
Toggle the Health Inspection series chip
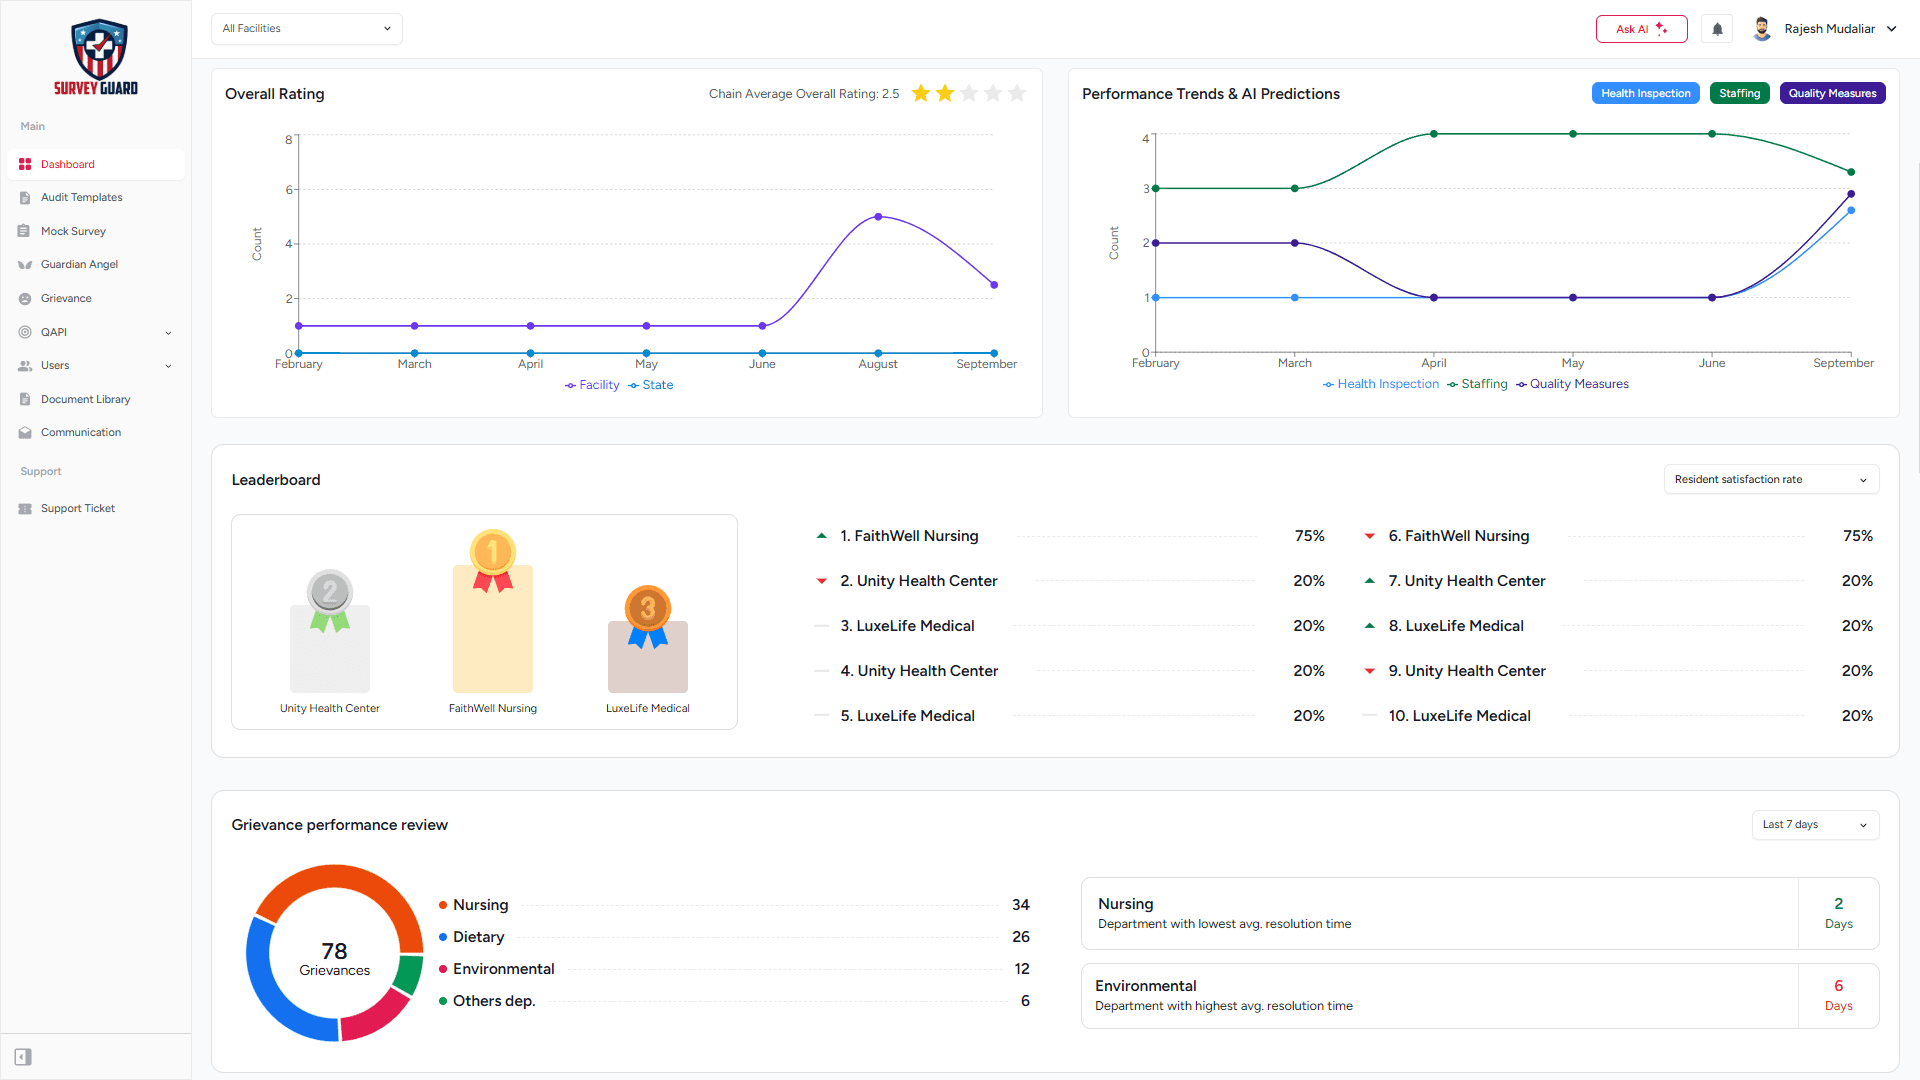click(x=1645, y=93)
